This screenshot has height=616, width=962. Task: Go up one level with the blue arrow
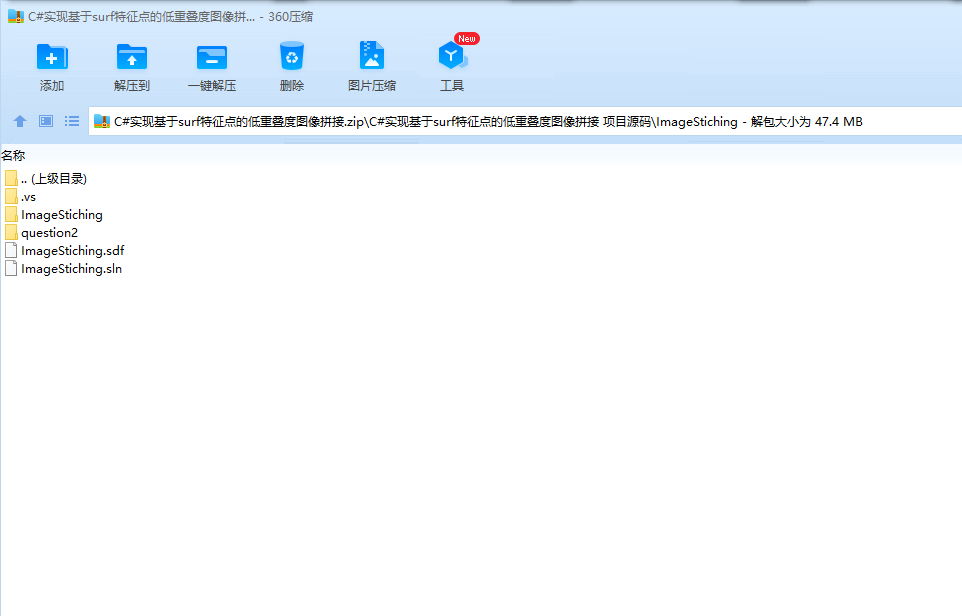20,121
